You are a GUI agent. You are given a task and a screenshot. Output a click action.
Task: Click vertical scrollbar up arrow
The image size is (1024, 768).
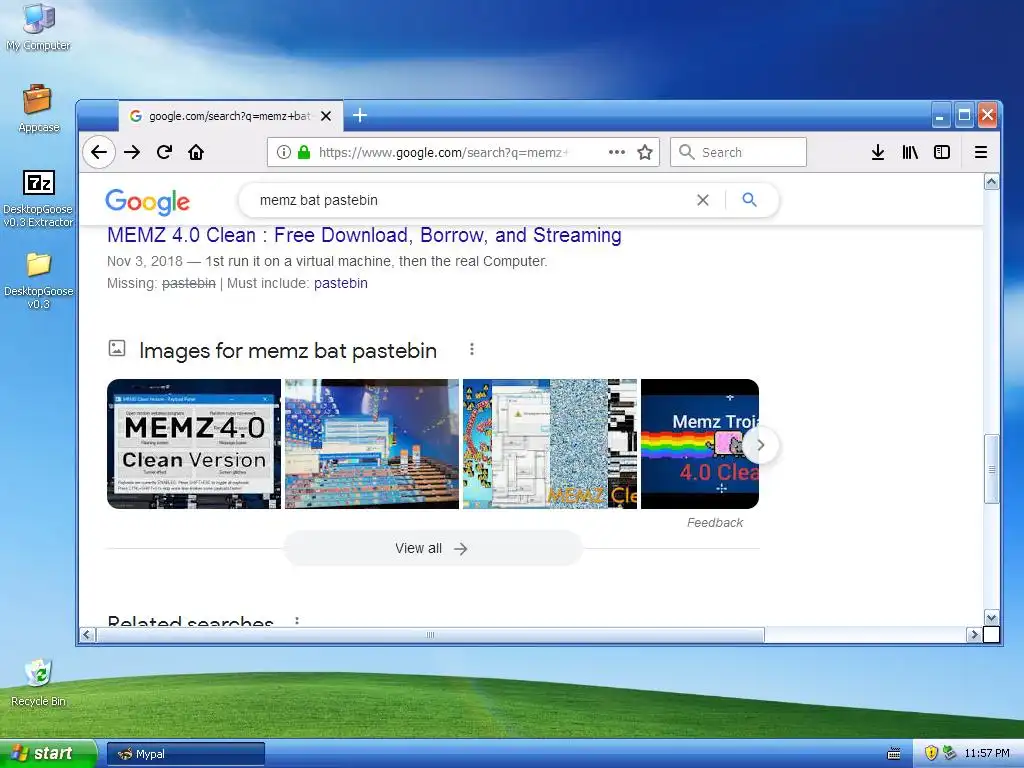coord(991,182)
